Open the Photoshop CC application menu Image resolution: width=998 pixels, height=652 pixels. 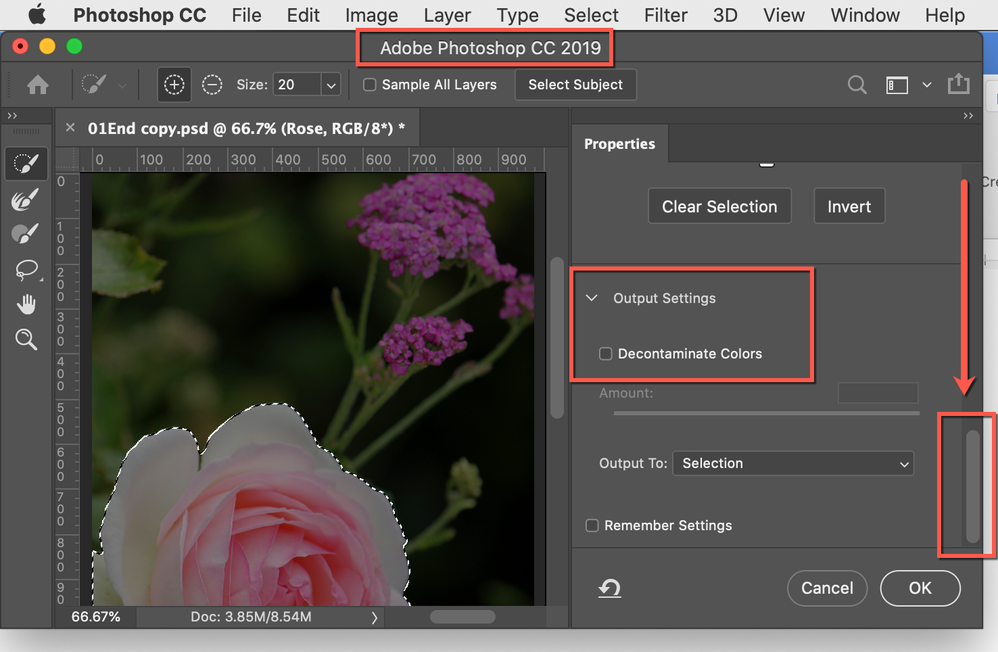(x=139, y=15)
